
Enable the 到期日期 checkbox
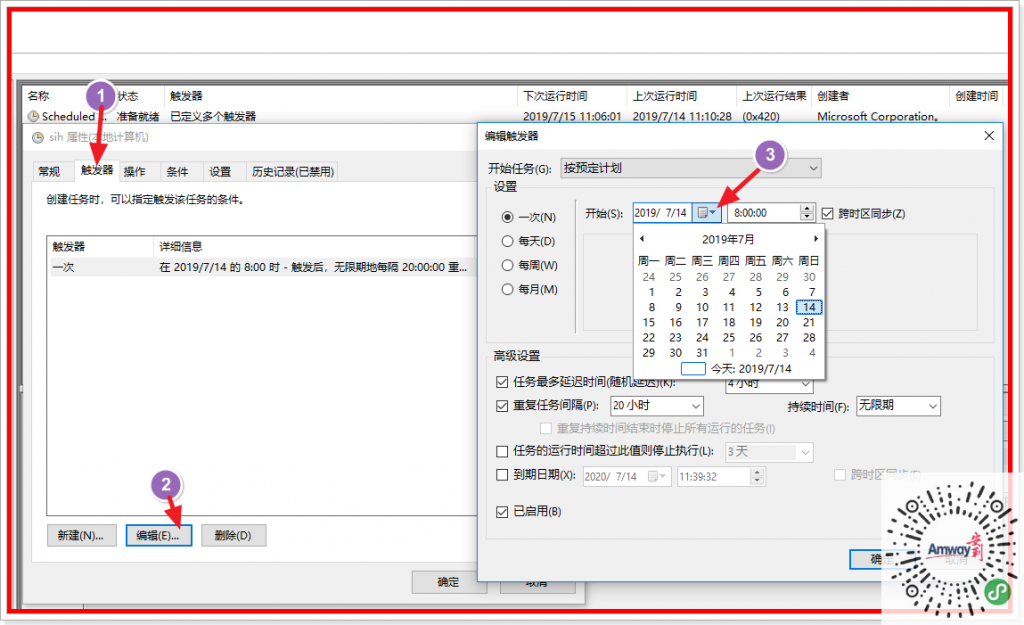[503, 476]
